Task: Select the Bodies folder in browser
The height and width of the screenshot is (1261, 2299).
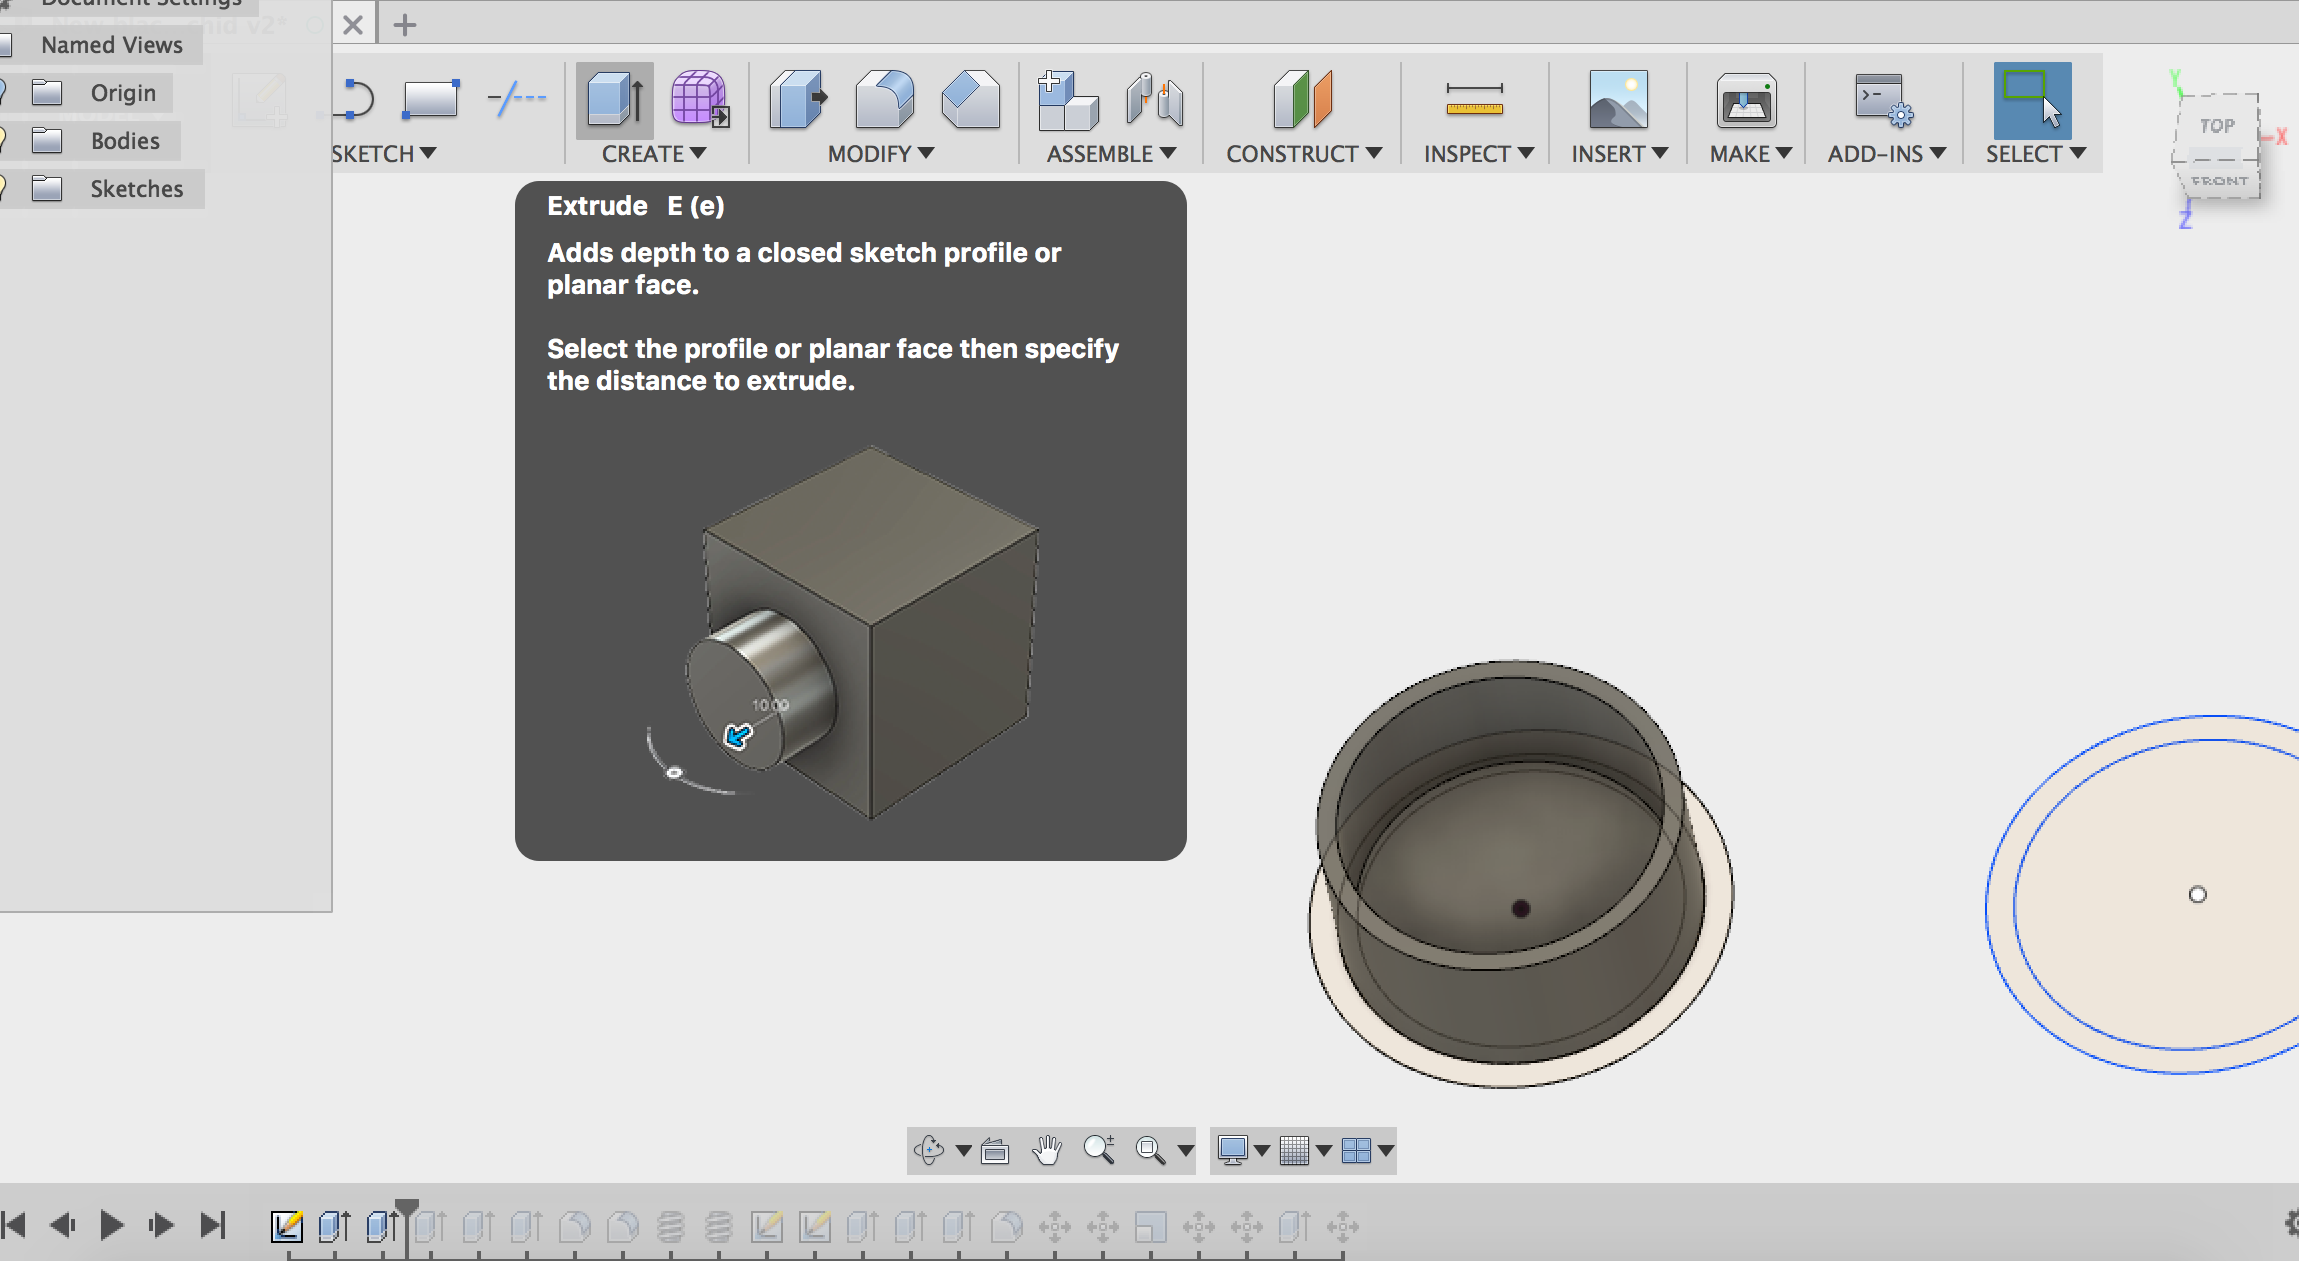Action: coord(125,141)
